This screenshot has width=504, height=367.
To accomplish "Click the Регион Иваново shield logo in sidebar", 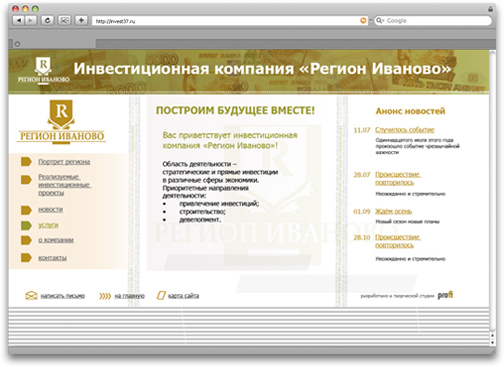I will point(61,122).
